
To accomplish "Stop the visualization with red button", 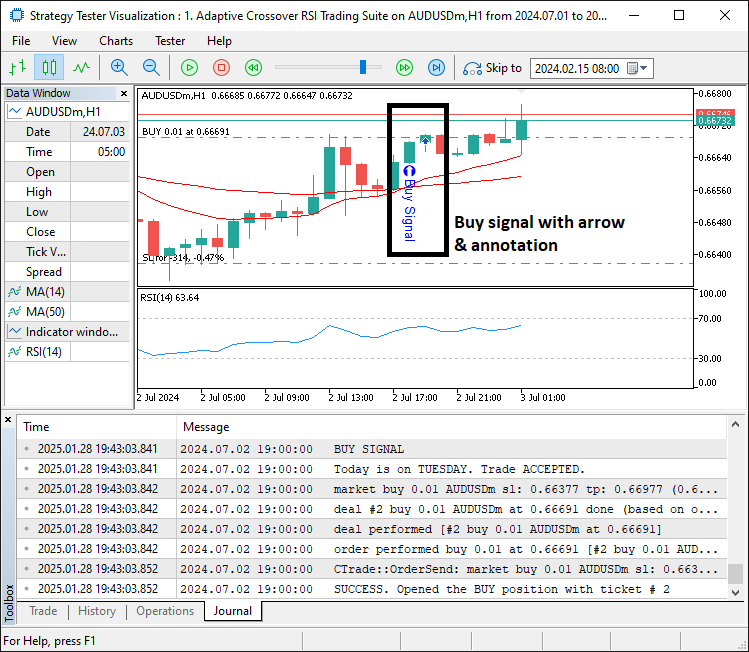I will coord(221,68).
